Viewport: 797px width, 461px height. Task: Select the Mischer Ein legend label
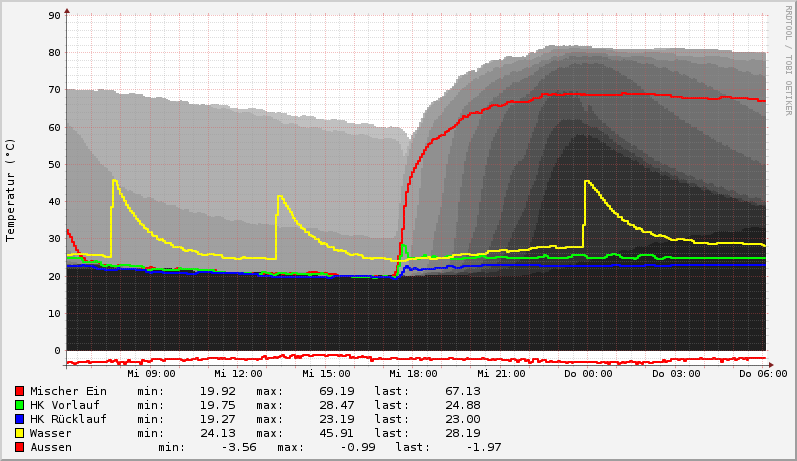click(x=68, y=391)
